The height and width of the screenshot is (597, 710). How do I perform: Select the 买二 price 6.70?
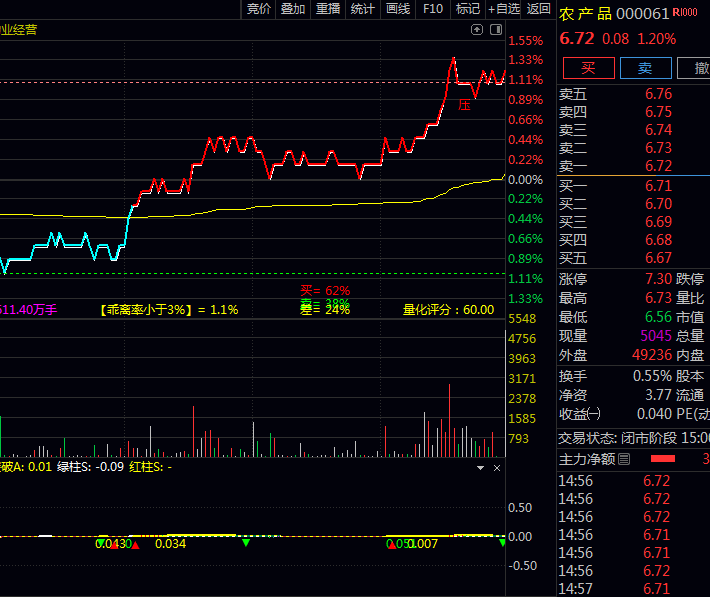tap(658, 204)
